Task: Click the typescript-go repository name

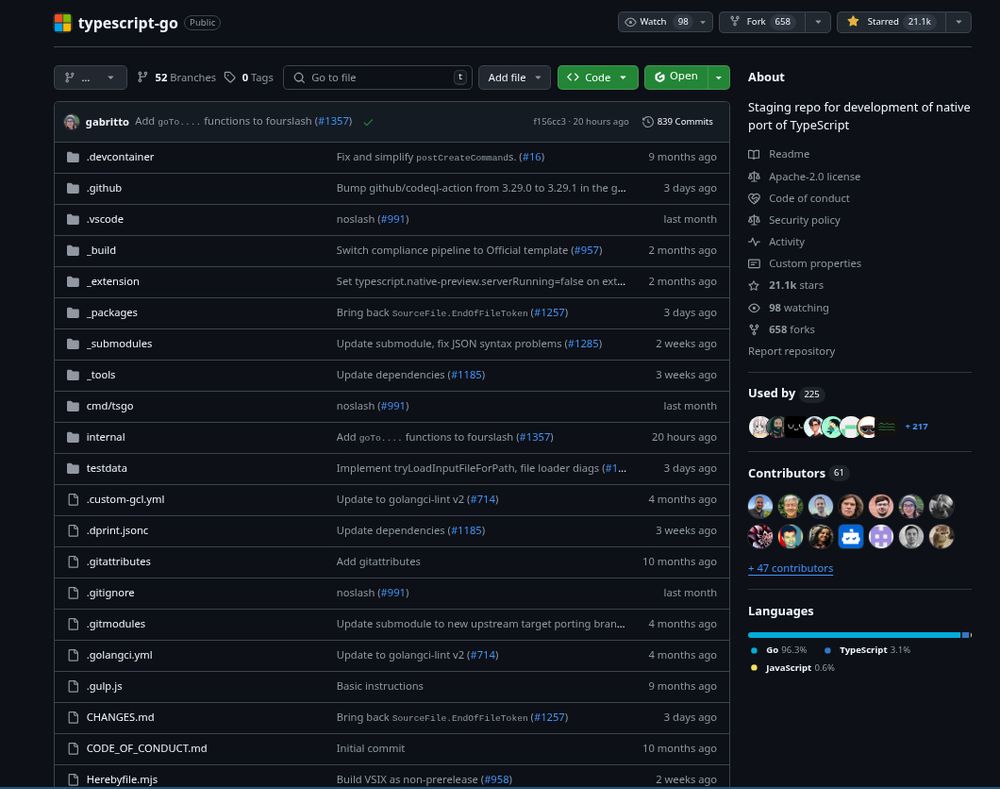Action: (x=128, y=23)
